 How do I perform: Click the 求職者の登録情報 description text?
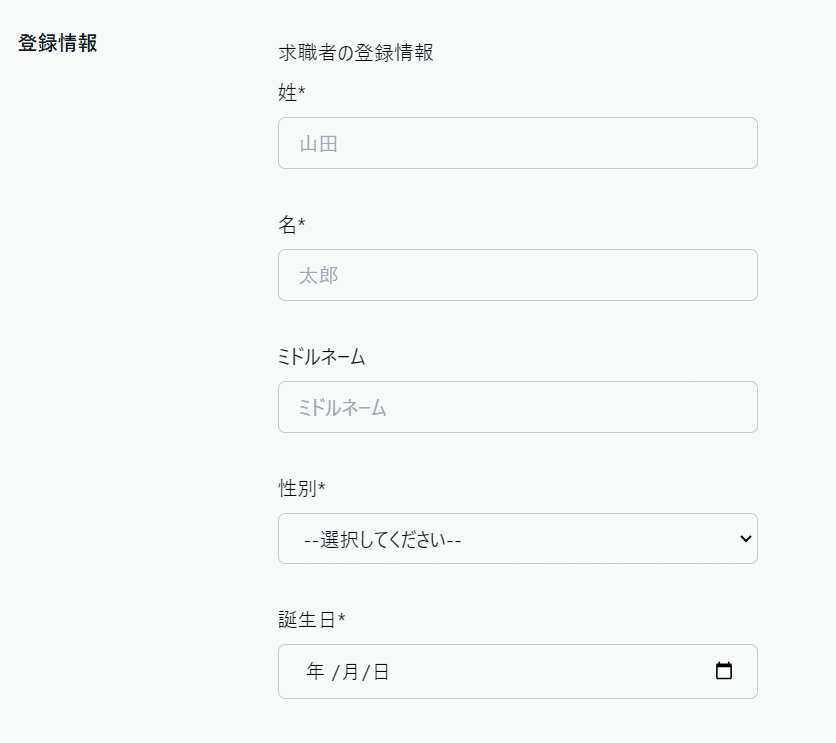click(355, 53)
